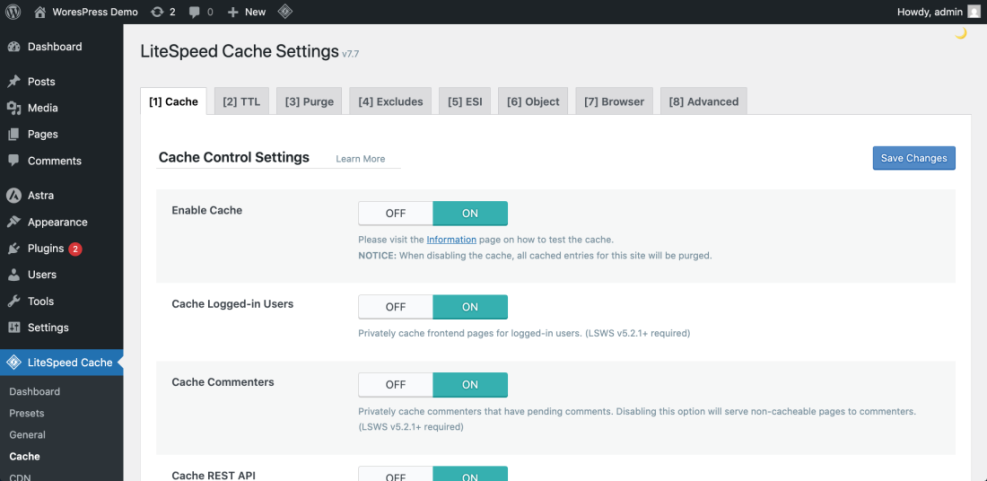Viewport: 987px width, 481px height.
Task: Click Howdy, admin account text
Action: click(x=930, y=11)
